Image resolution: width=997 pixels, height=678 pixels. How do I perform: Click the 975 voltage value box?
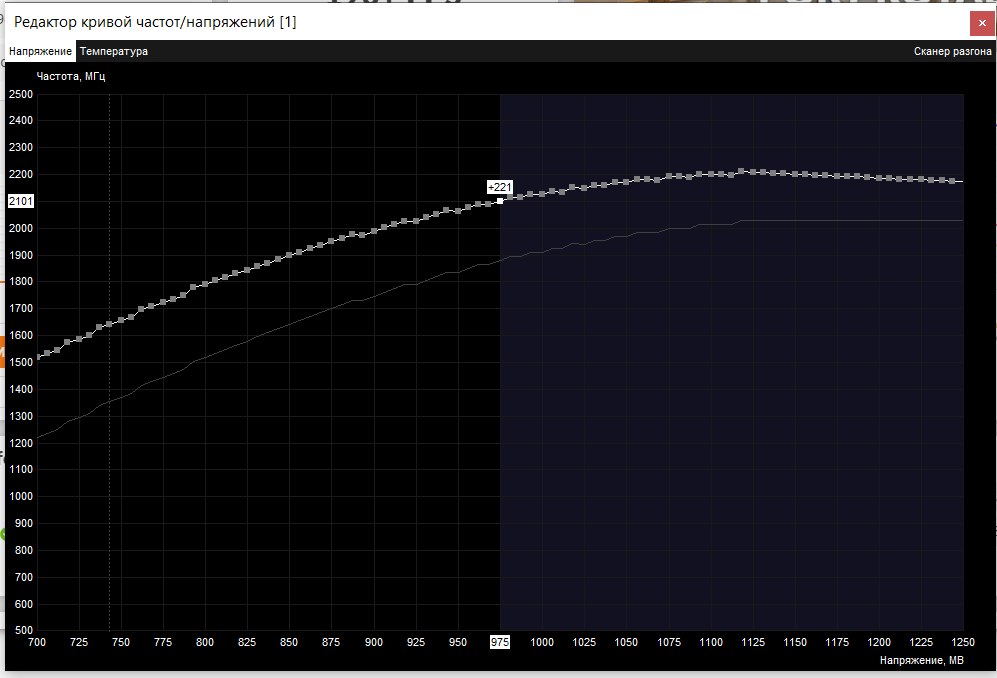tap(500, 642)
